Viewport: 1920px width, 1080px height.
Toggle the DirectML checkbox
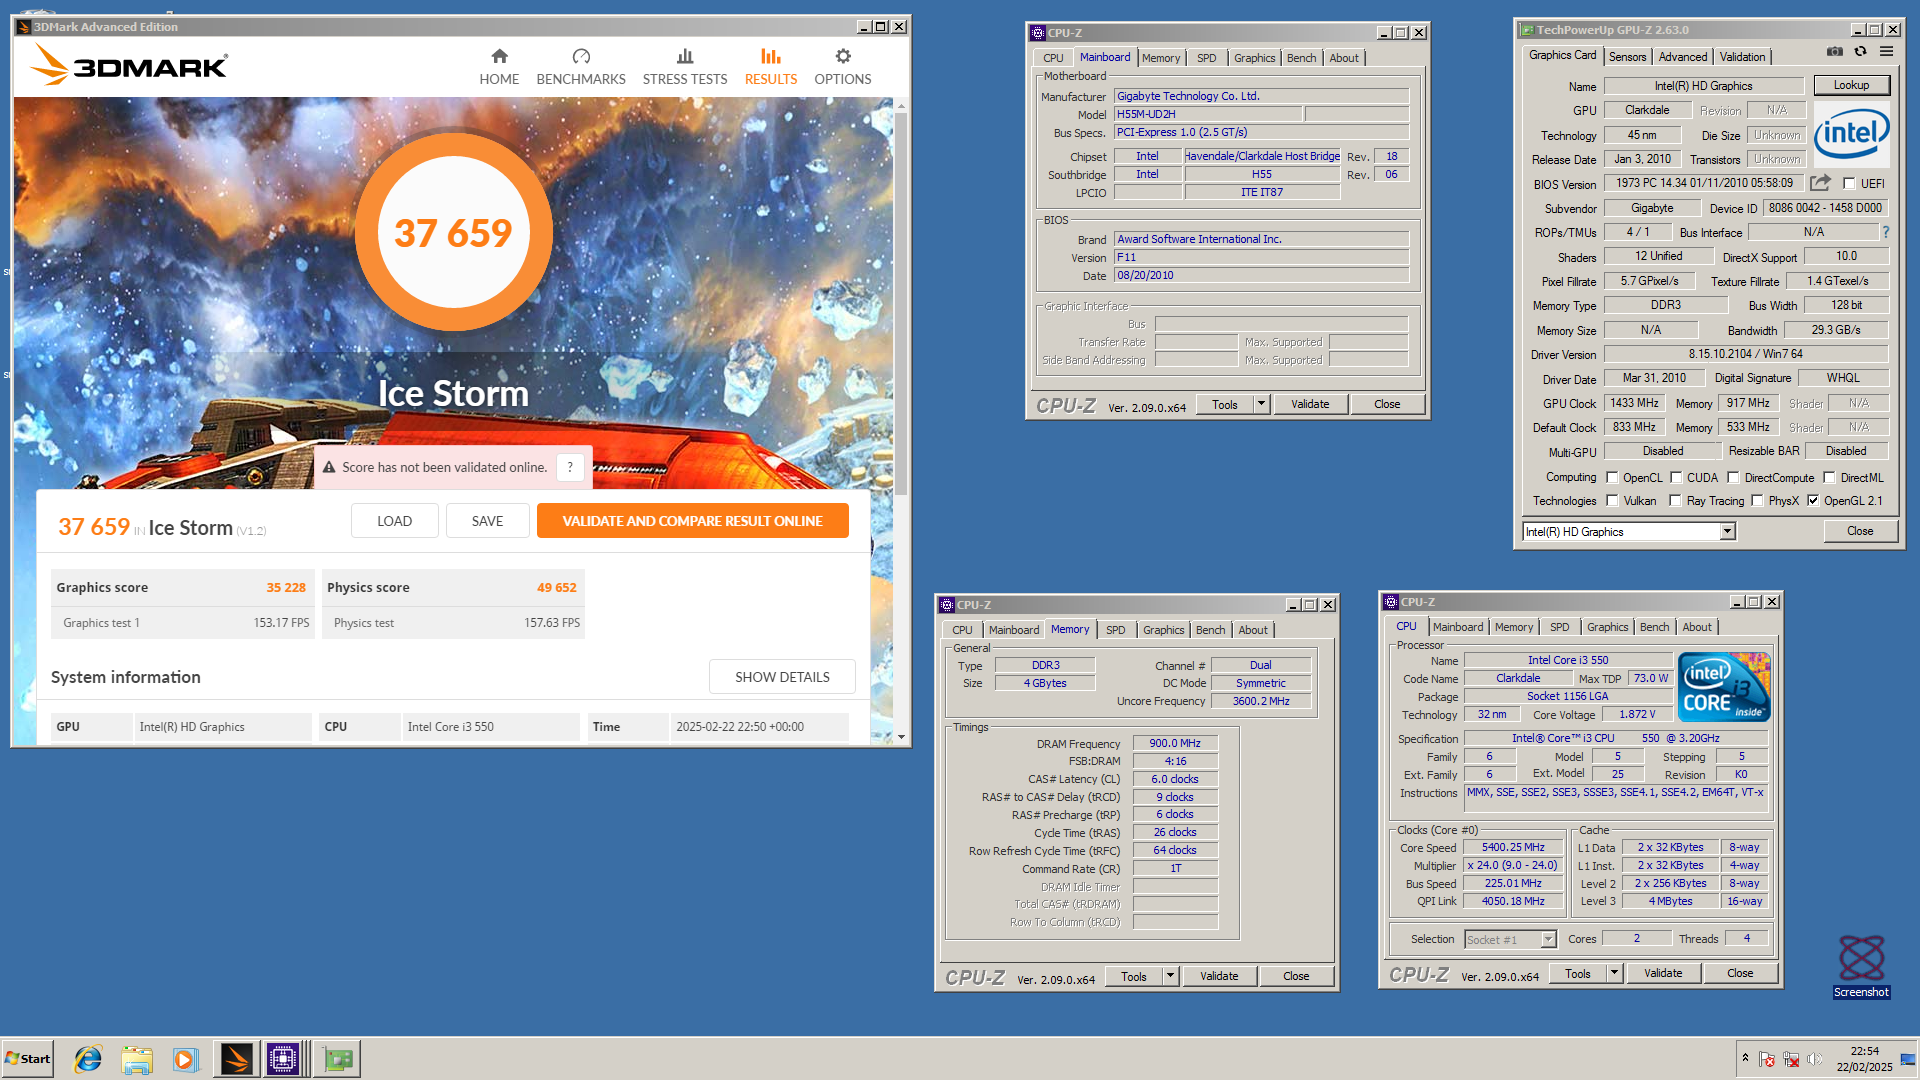coord(1829,478)
